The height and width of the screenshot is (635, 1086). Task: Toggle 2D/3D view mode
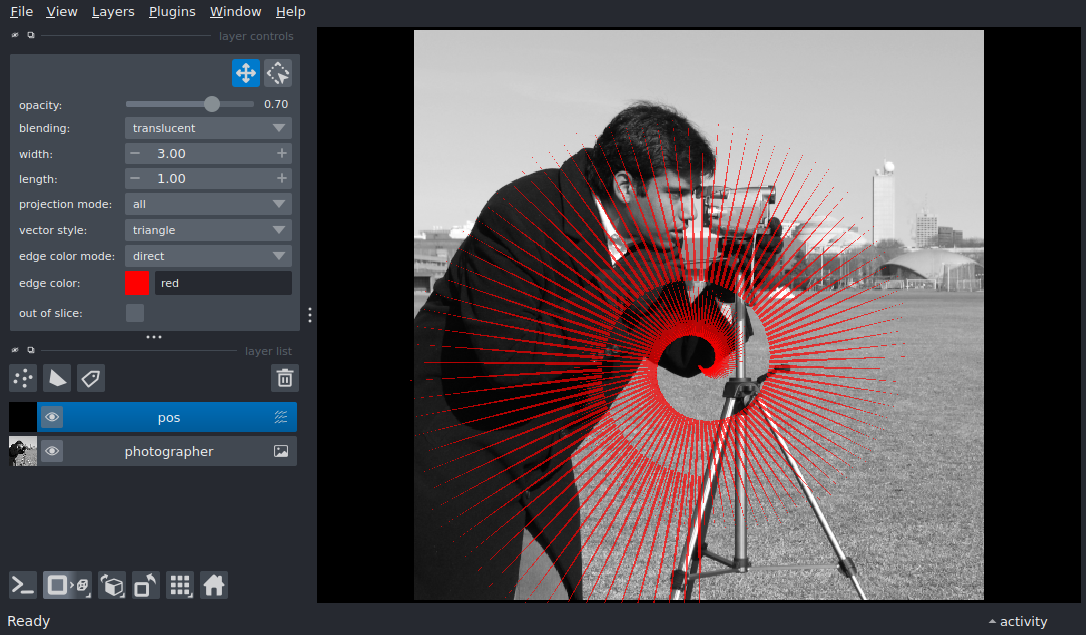(x=59, y=585)
